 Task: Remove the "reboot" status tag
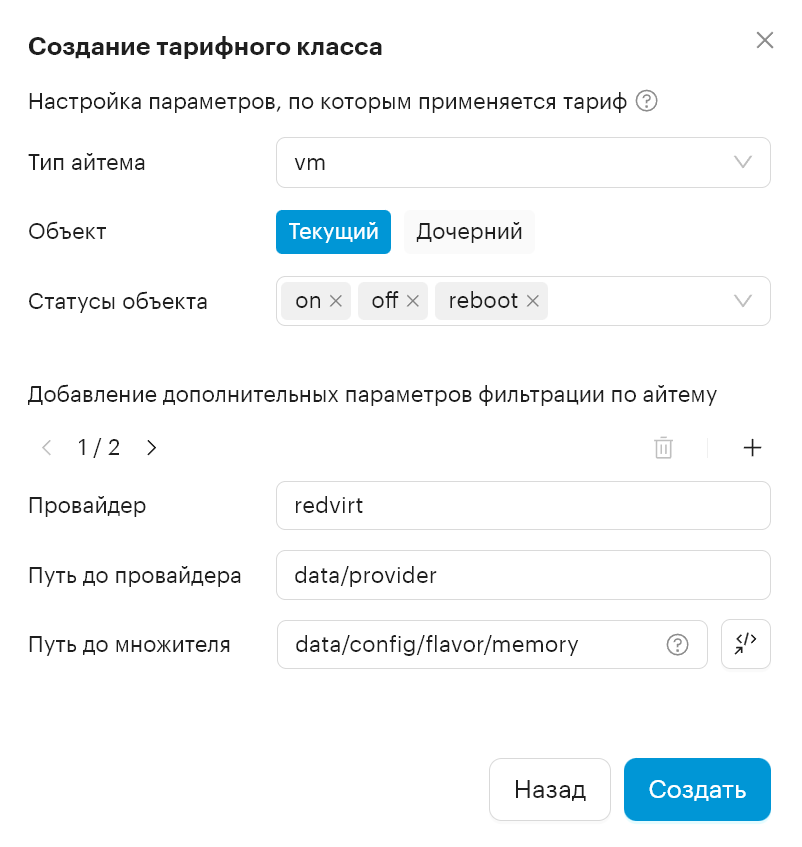pos(533,301)
